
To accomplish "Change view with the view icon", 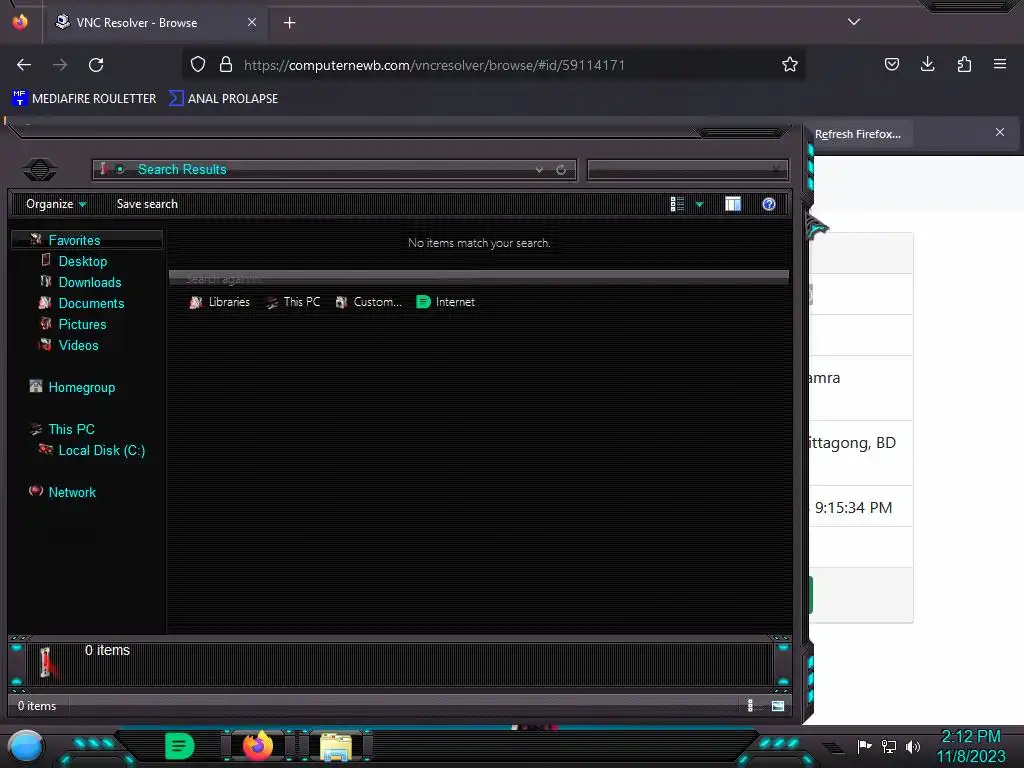I will [x=677, y=204].
